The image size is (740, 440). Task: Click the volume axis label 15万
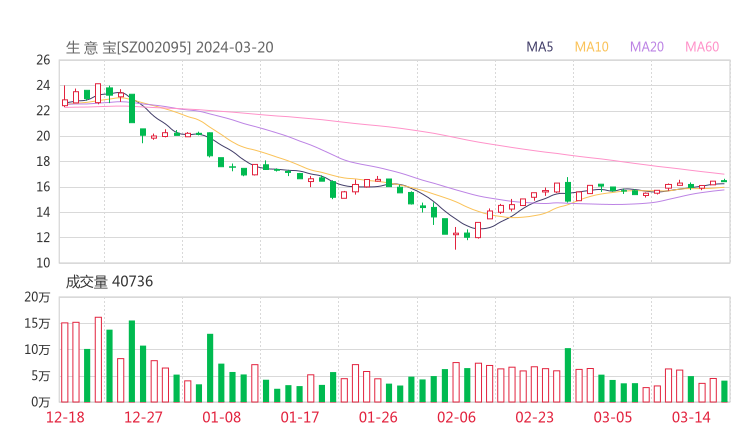click(x=37, y=324)
